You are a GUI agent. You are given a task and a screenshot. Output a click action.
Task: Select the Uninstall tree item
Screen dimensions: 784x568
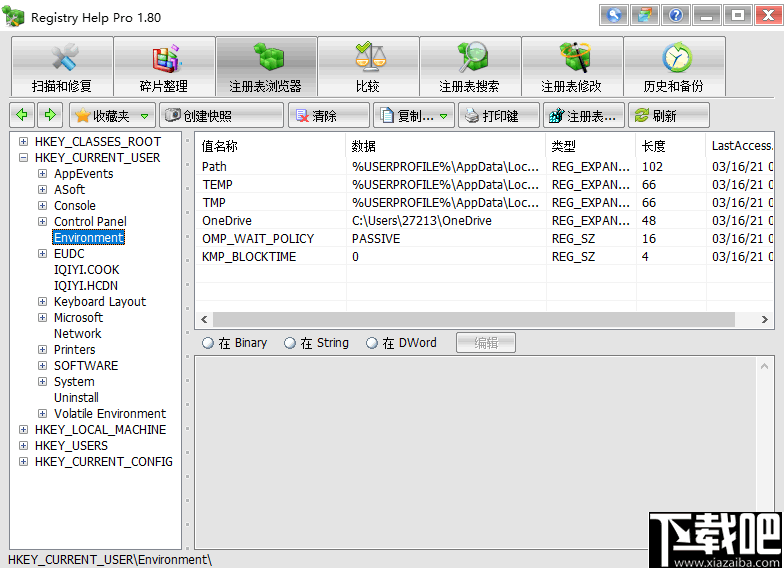pos(76,398)
